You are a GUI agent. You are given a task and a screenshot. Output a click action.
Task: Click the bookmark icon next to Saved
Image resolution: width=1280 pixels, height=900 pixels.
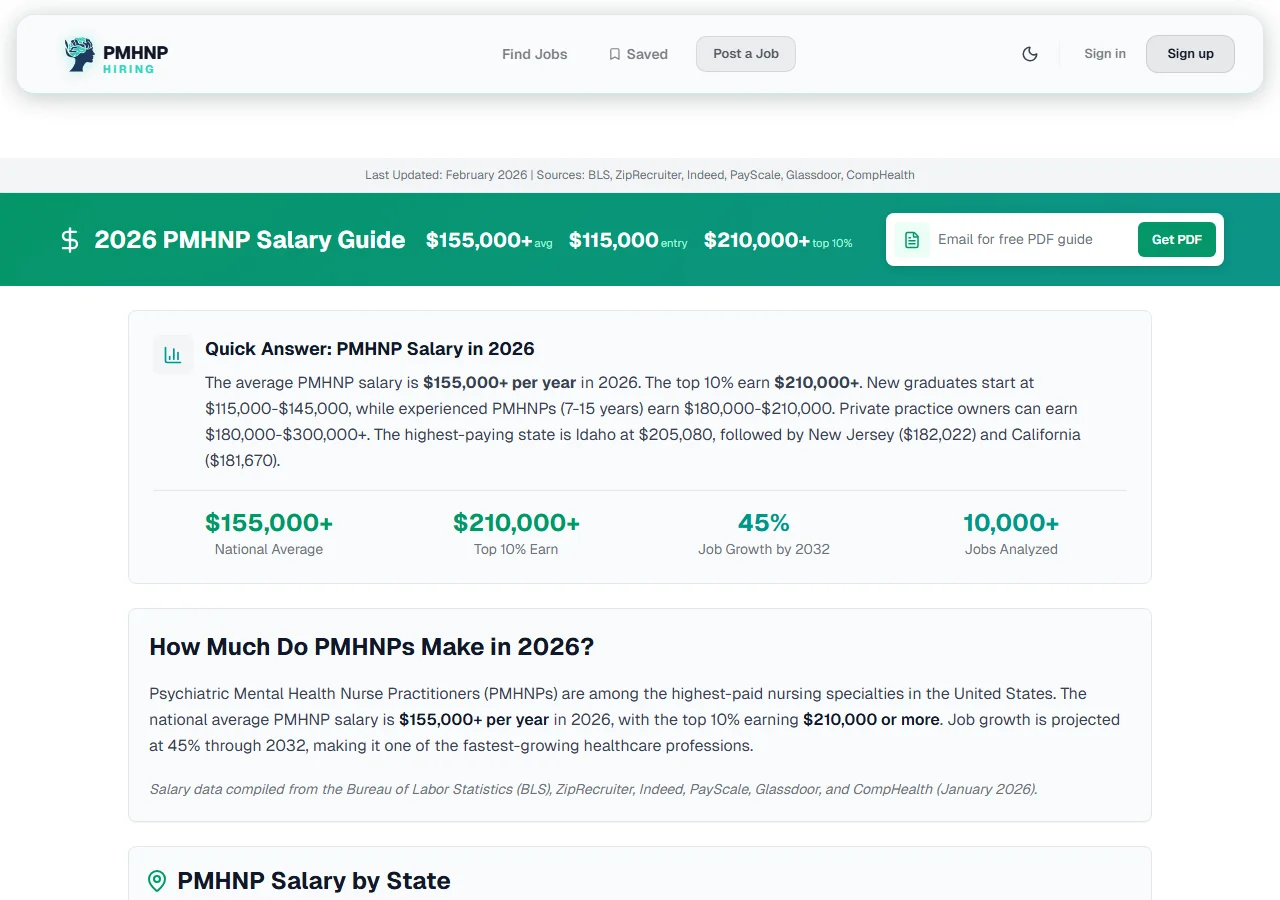coord(615,54)
